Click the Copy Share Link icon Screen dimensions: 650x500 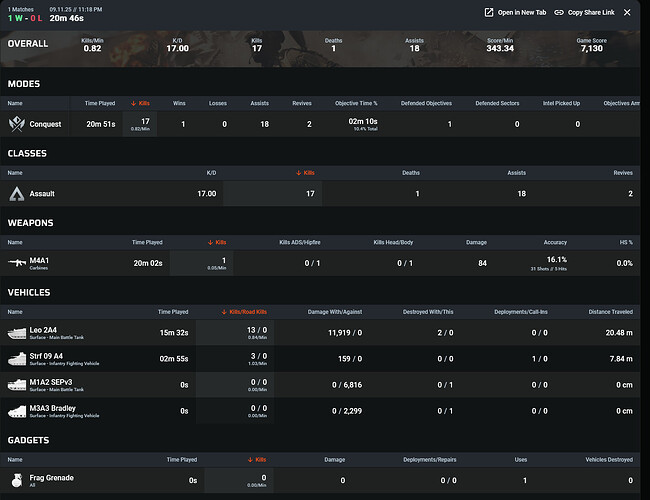558,13
